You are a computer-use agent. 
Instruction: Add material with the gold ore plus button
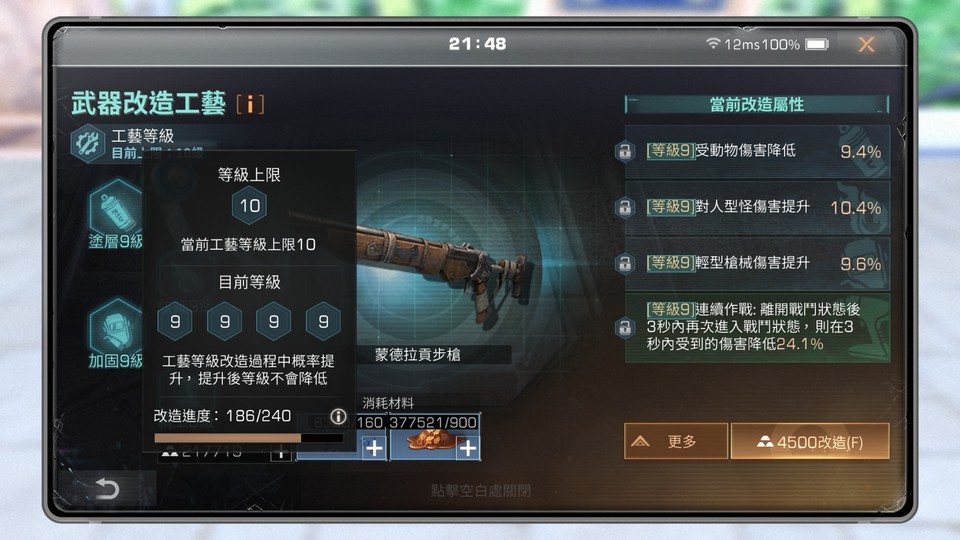pos(468,449)
